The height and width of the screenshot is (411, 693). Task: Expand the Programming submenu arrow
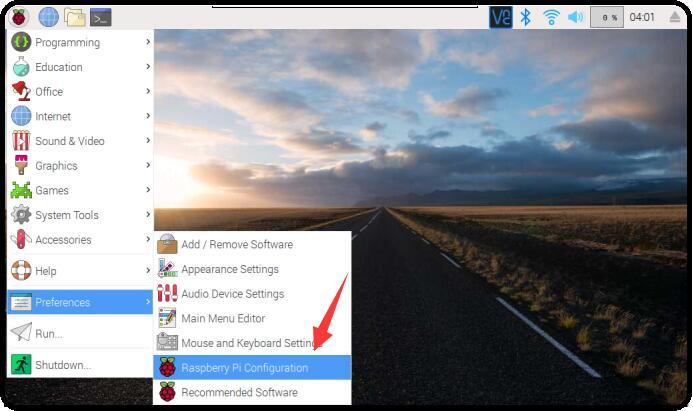point(148,42)
